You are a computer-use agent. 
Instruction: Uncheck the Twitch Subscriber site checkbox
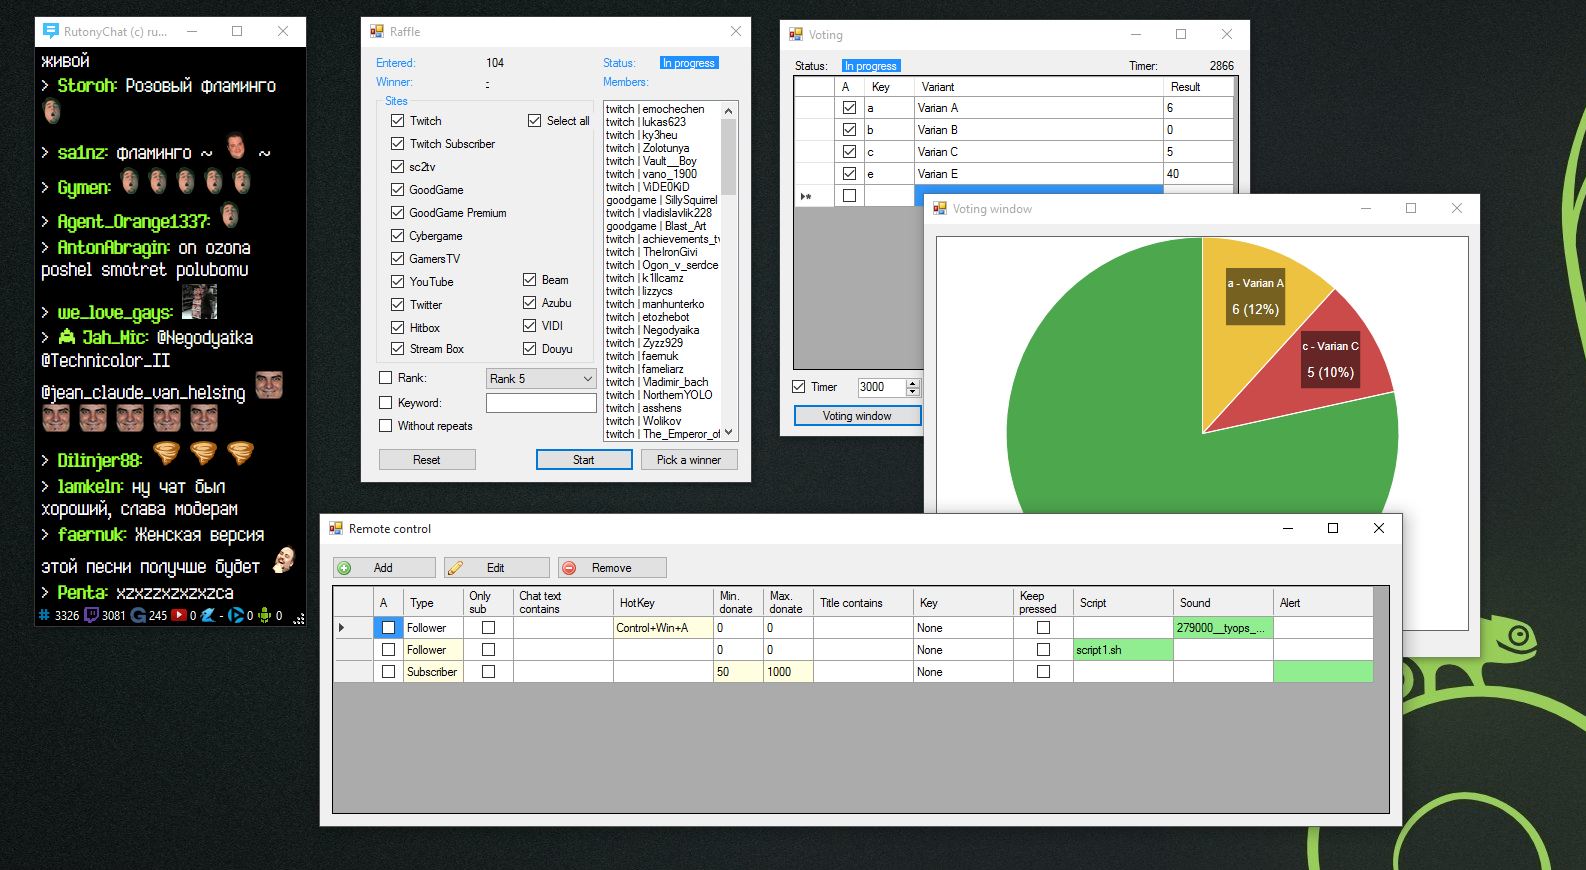[397, 144]
